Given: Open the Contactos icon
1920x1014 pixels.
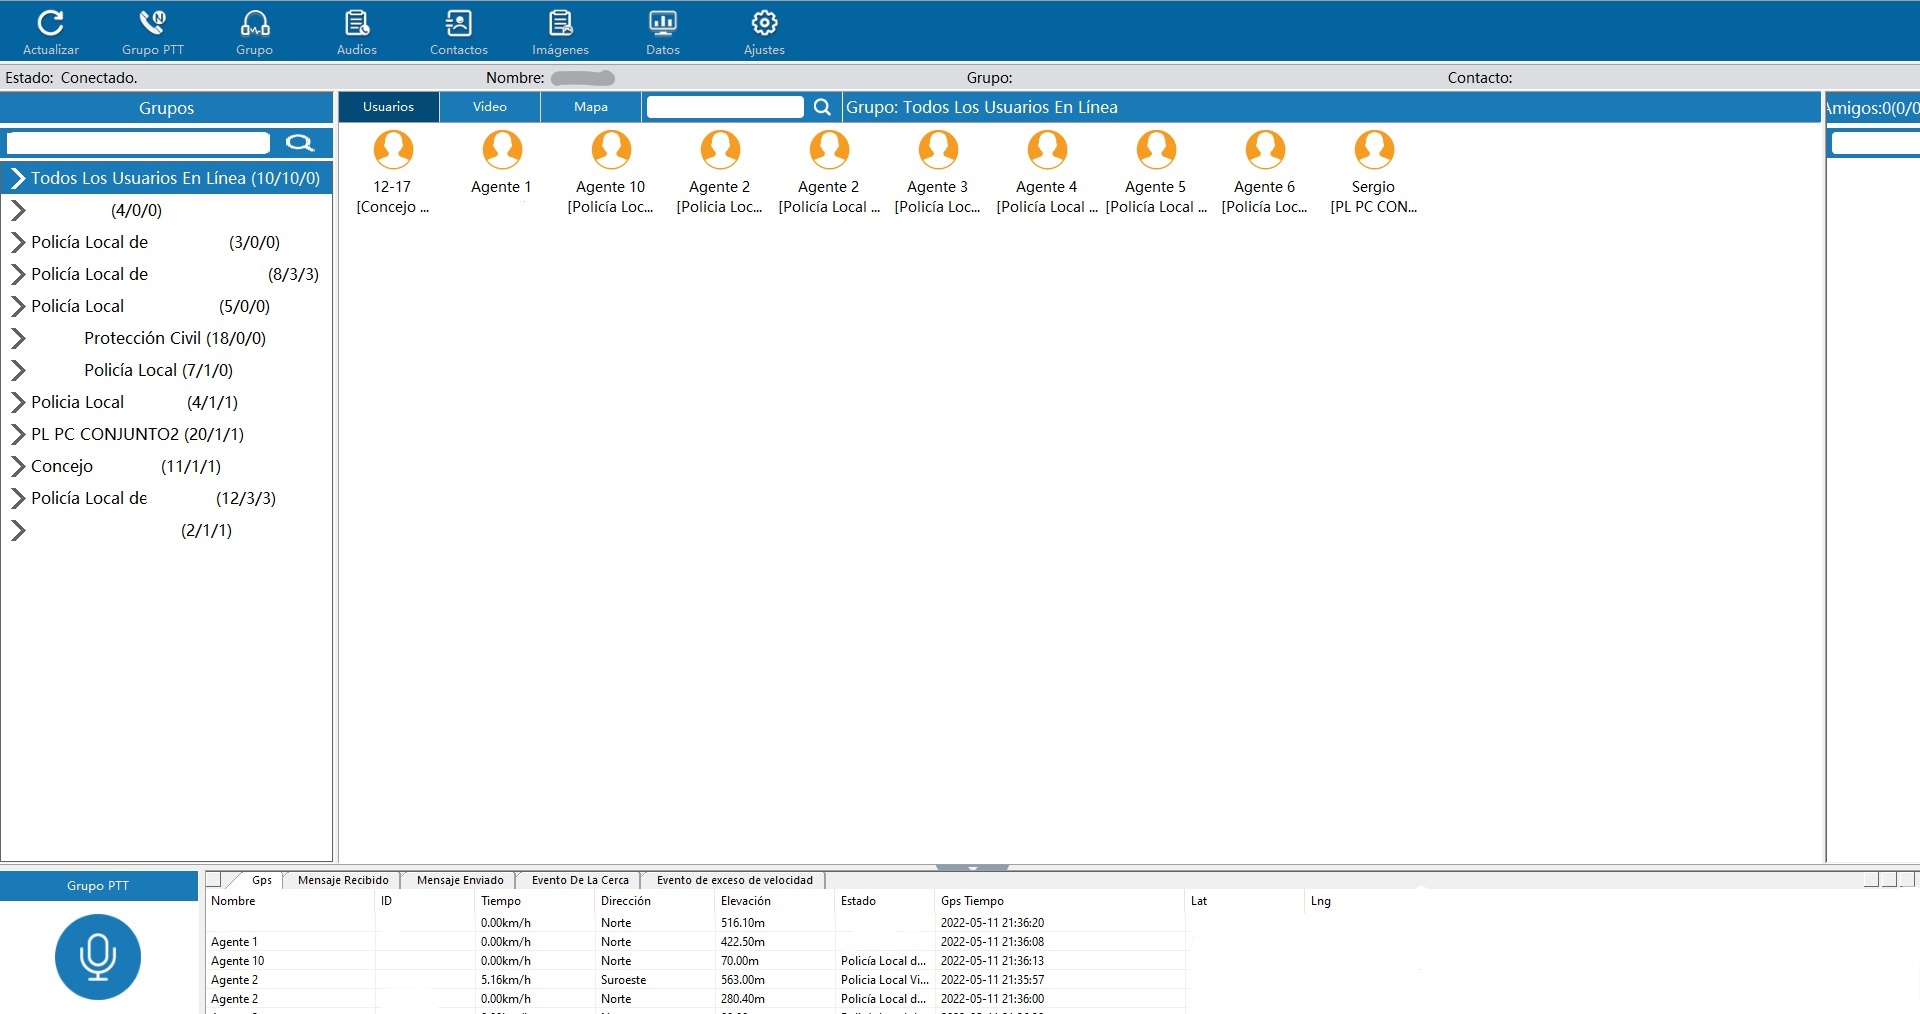Looking at the screenshot, I should 458,23.
